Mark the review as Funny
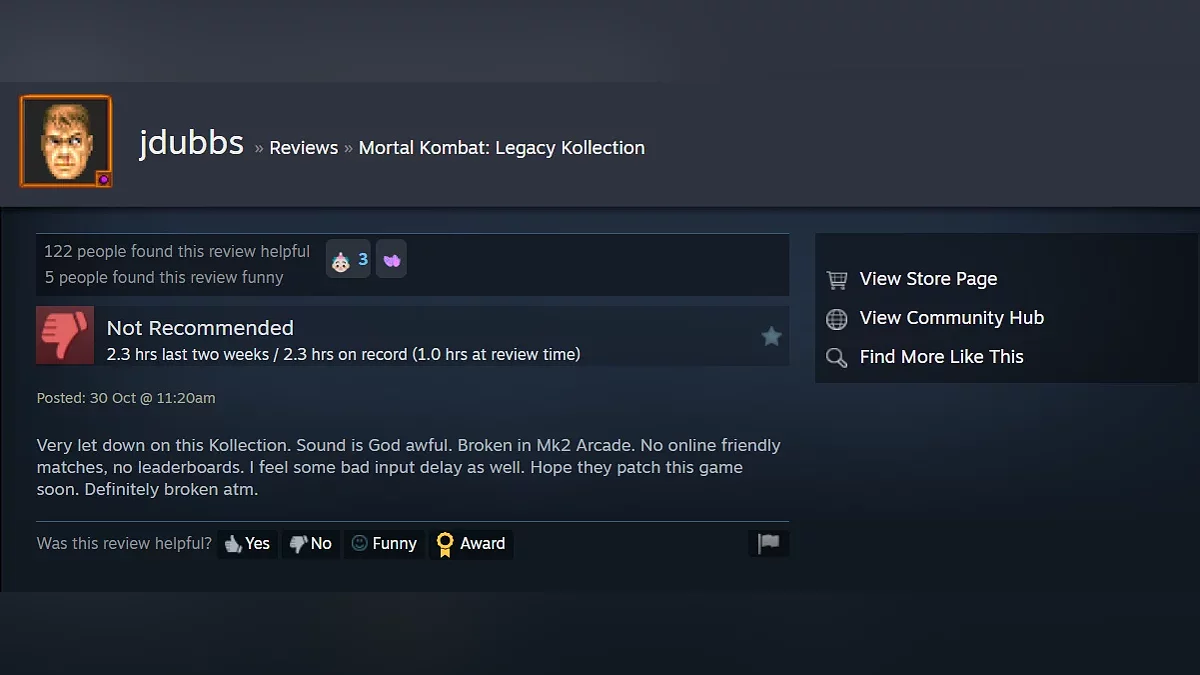This screenshot has width=1200, height=675. pos(384,544)
